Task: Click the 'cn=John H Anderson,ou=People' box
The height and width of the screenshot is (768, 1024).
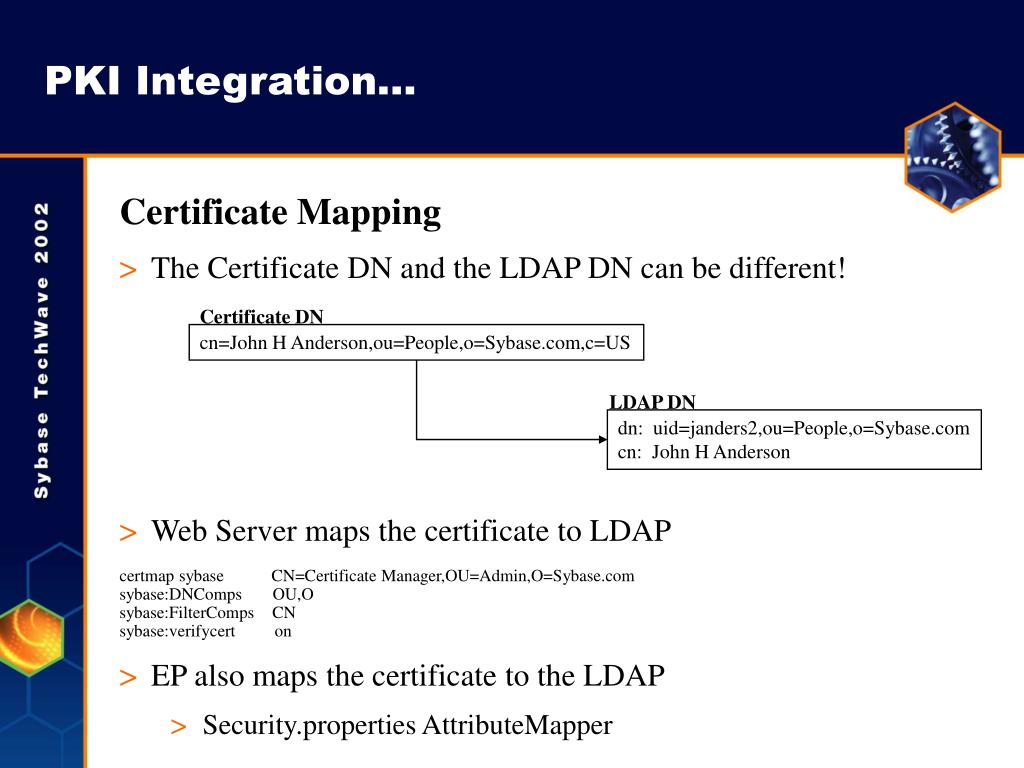Action: [416, 342]
